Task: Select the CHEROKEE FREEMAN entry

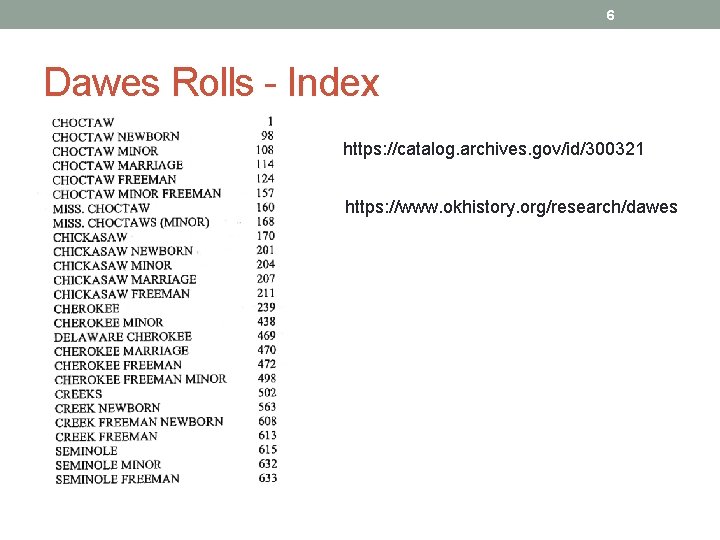Action: (118, 366)
